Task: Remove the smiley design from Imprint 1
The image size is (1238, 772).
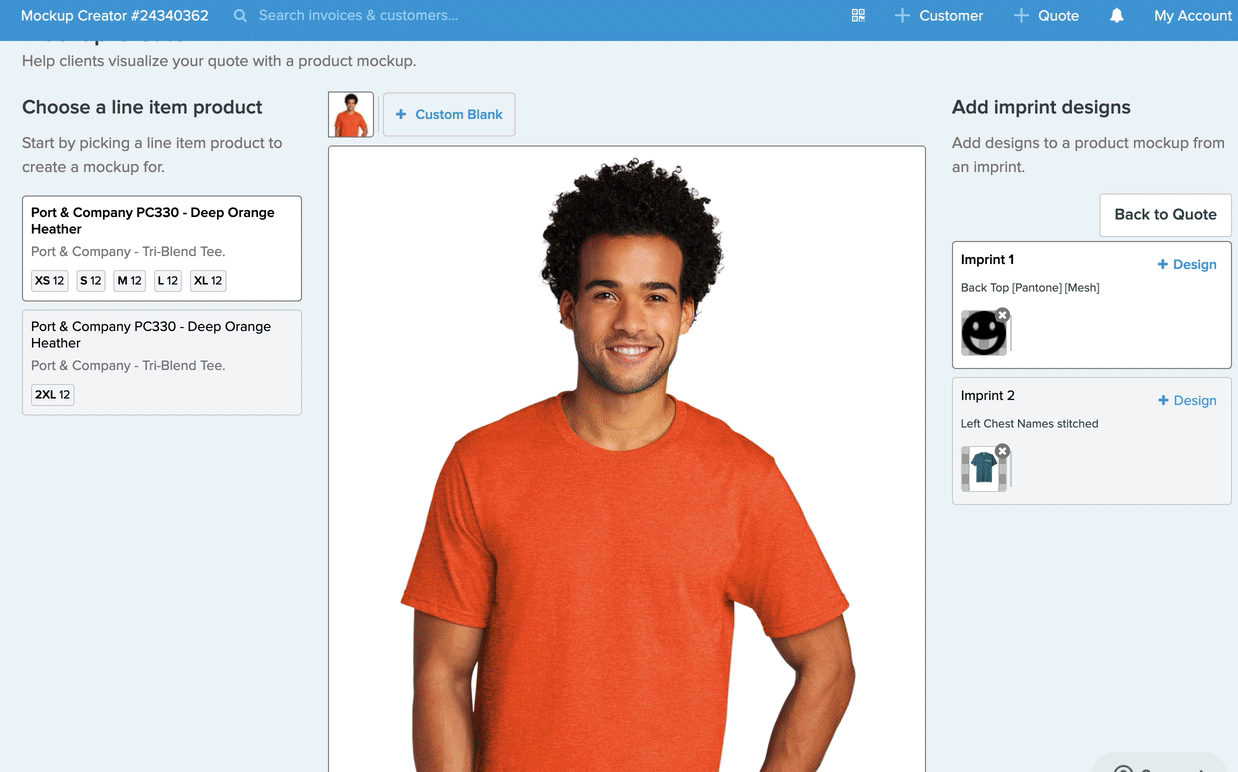Action: click(x=1002, y=315)
